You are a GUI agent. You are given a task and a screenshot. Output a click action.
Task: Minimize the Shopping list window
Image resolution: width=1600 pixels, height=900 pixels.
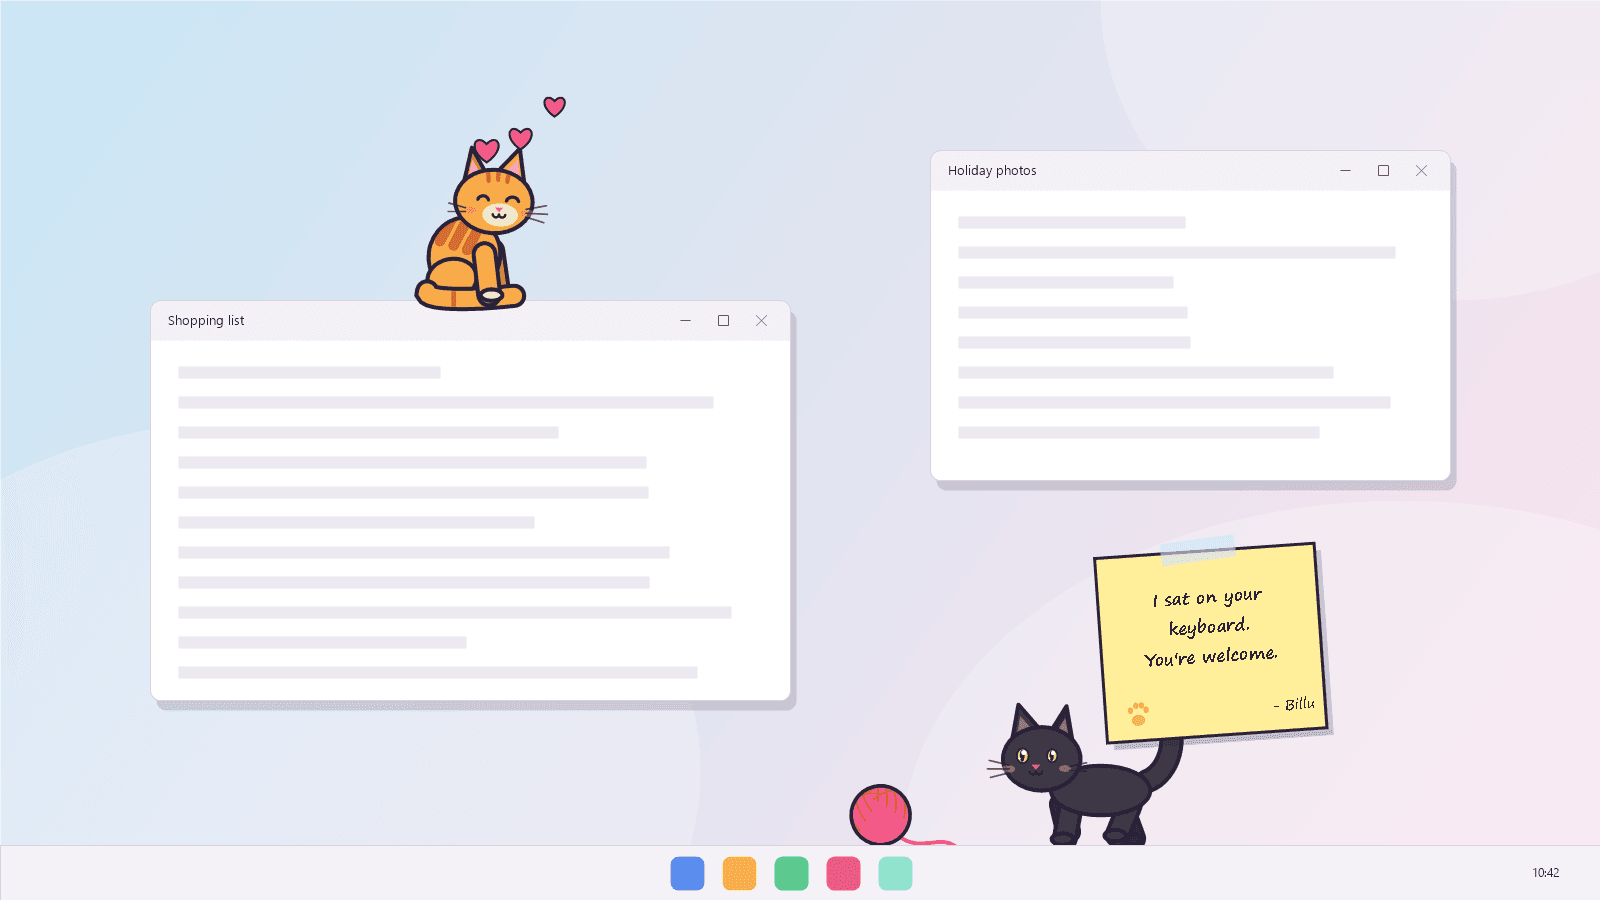tap(685, 321)
